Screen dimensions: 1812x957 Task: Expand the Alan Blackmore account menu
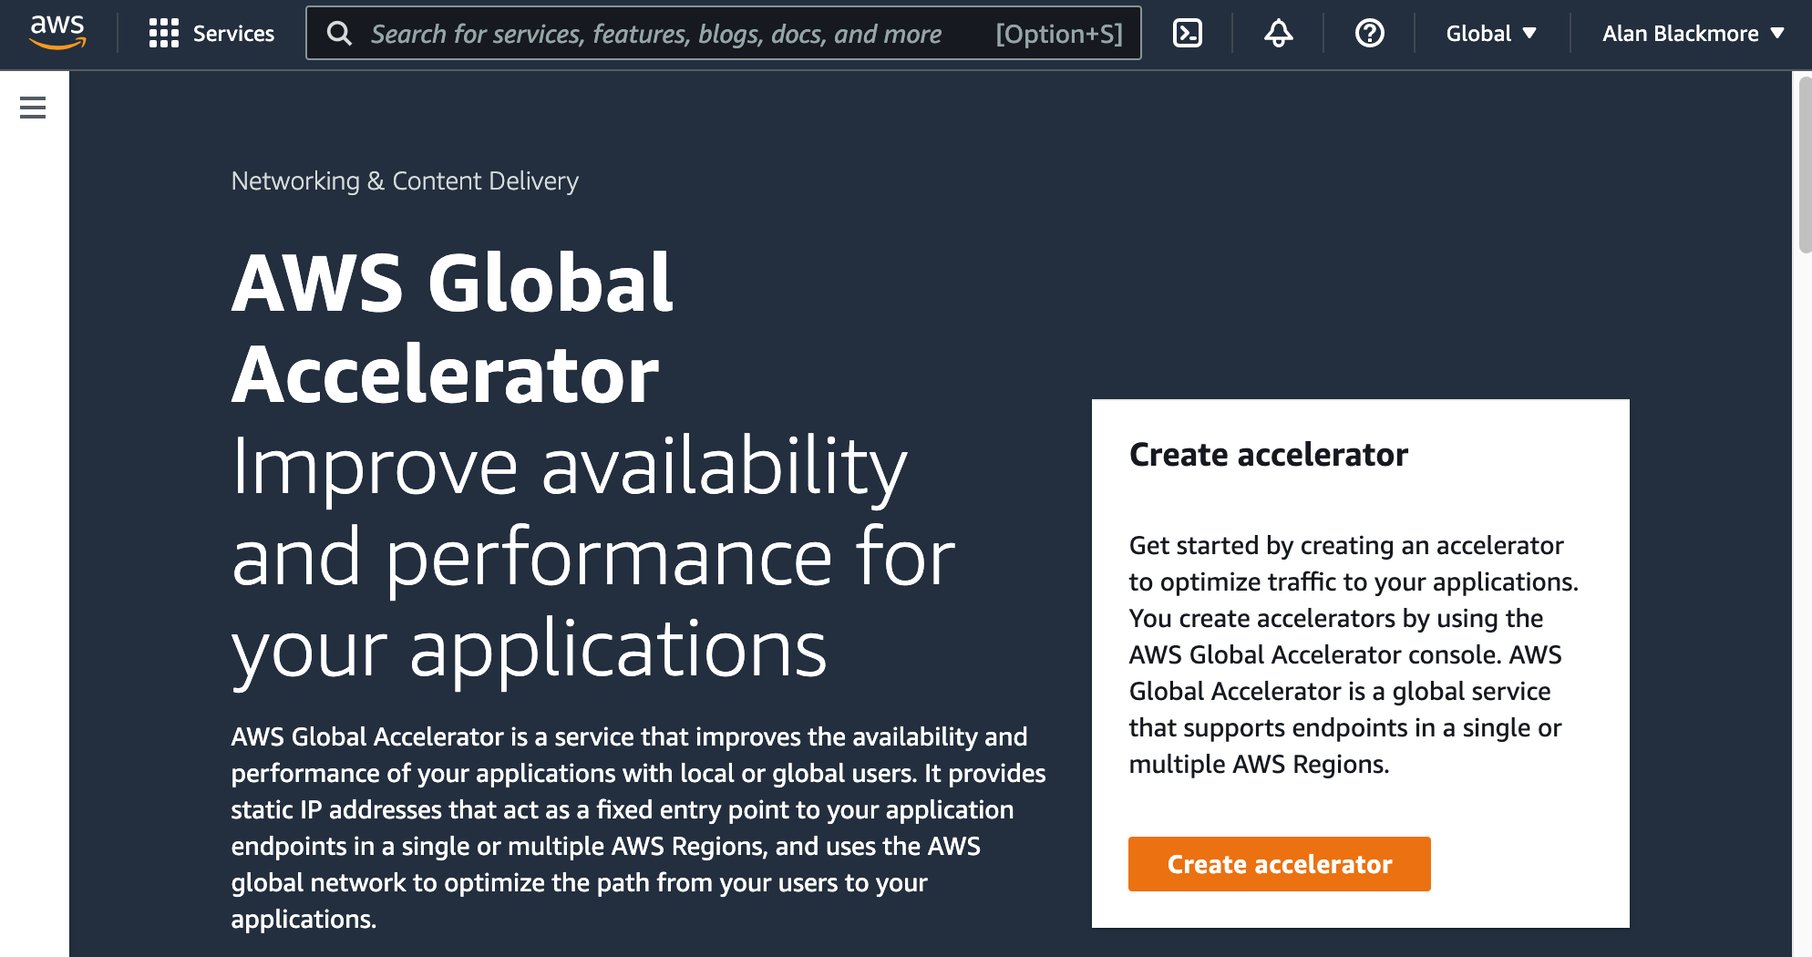(1692, 33)
